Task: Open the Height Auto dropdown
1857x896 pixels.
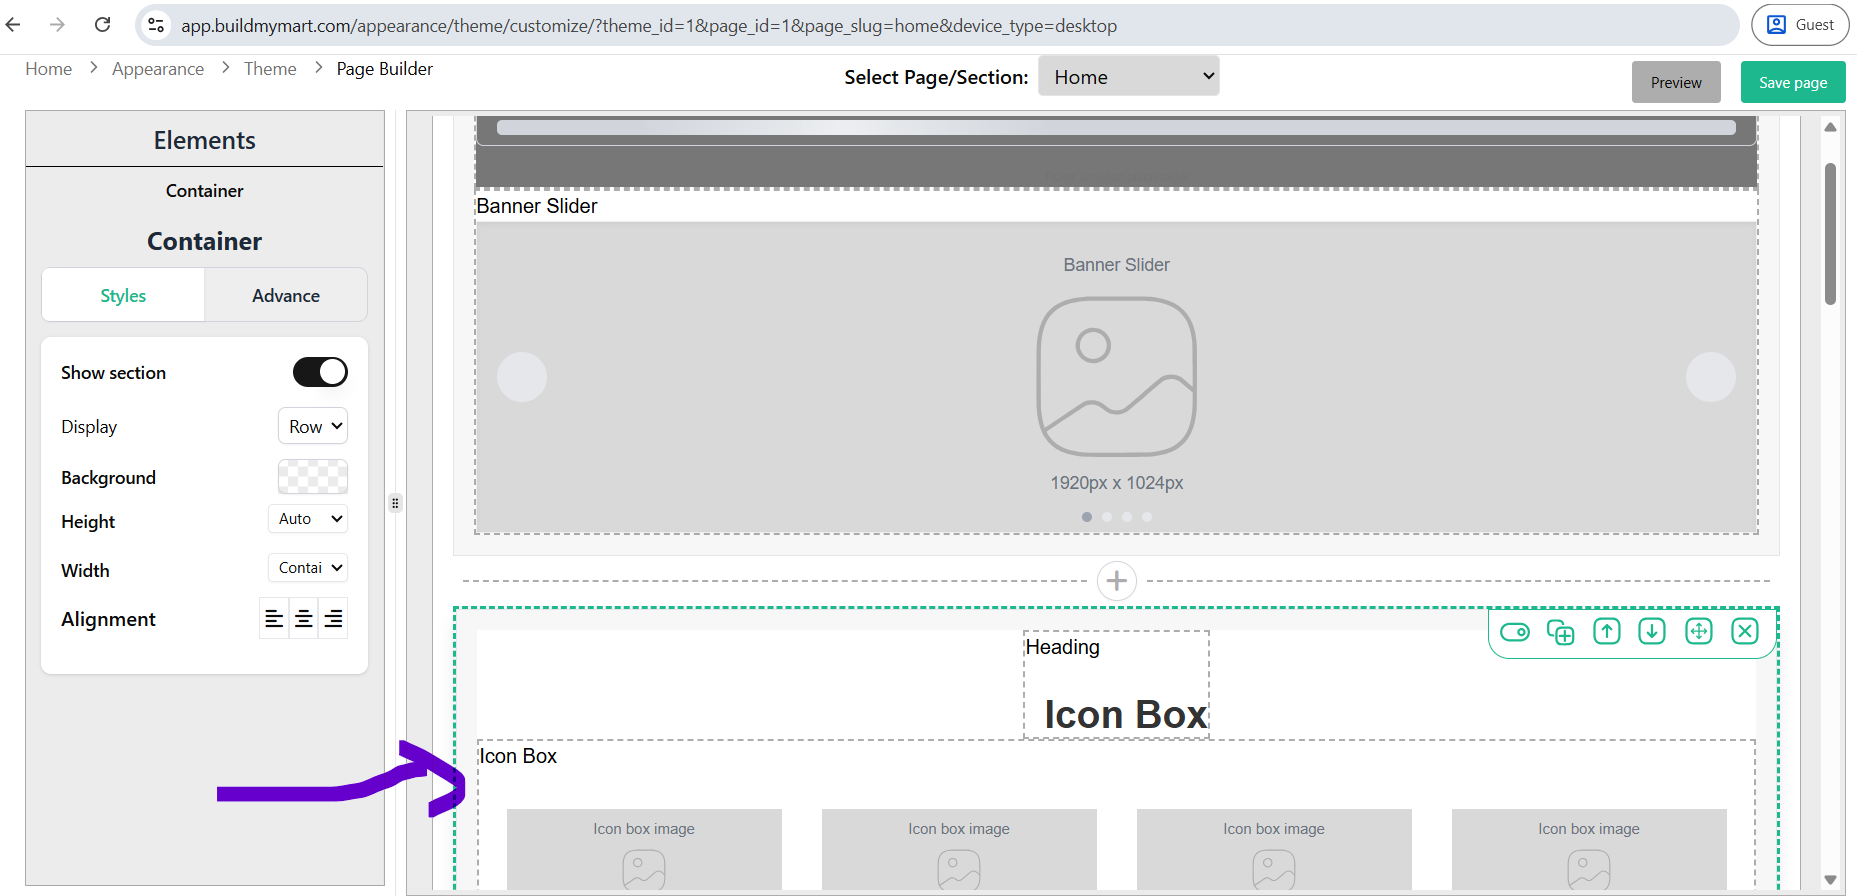Action: pyautogui.click(x=308, y=518)
